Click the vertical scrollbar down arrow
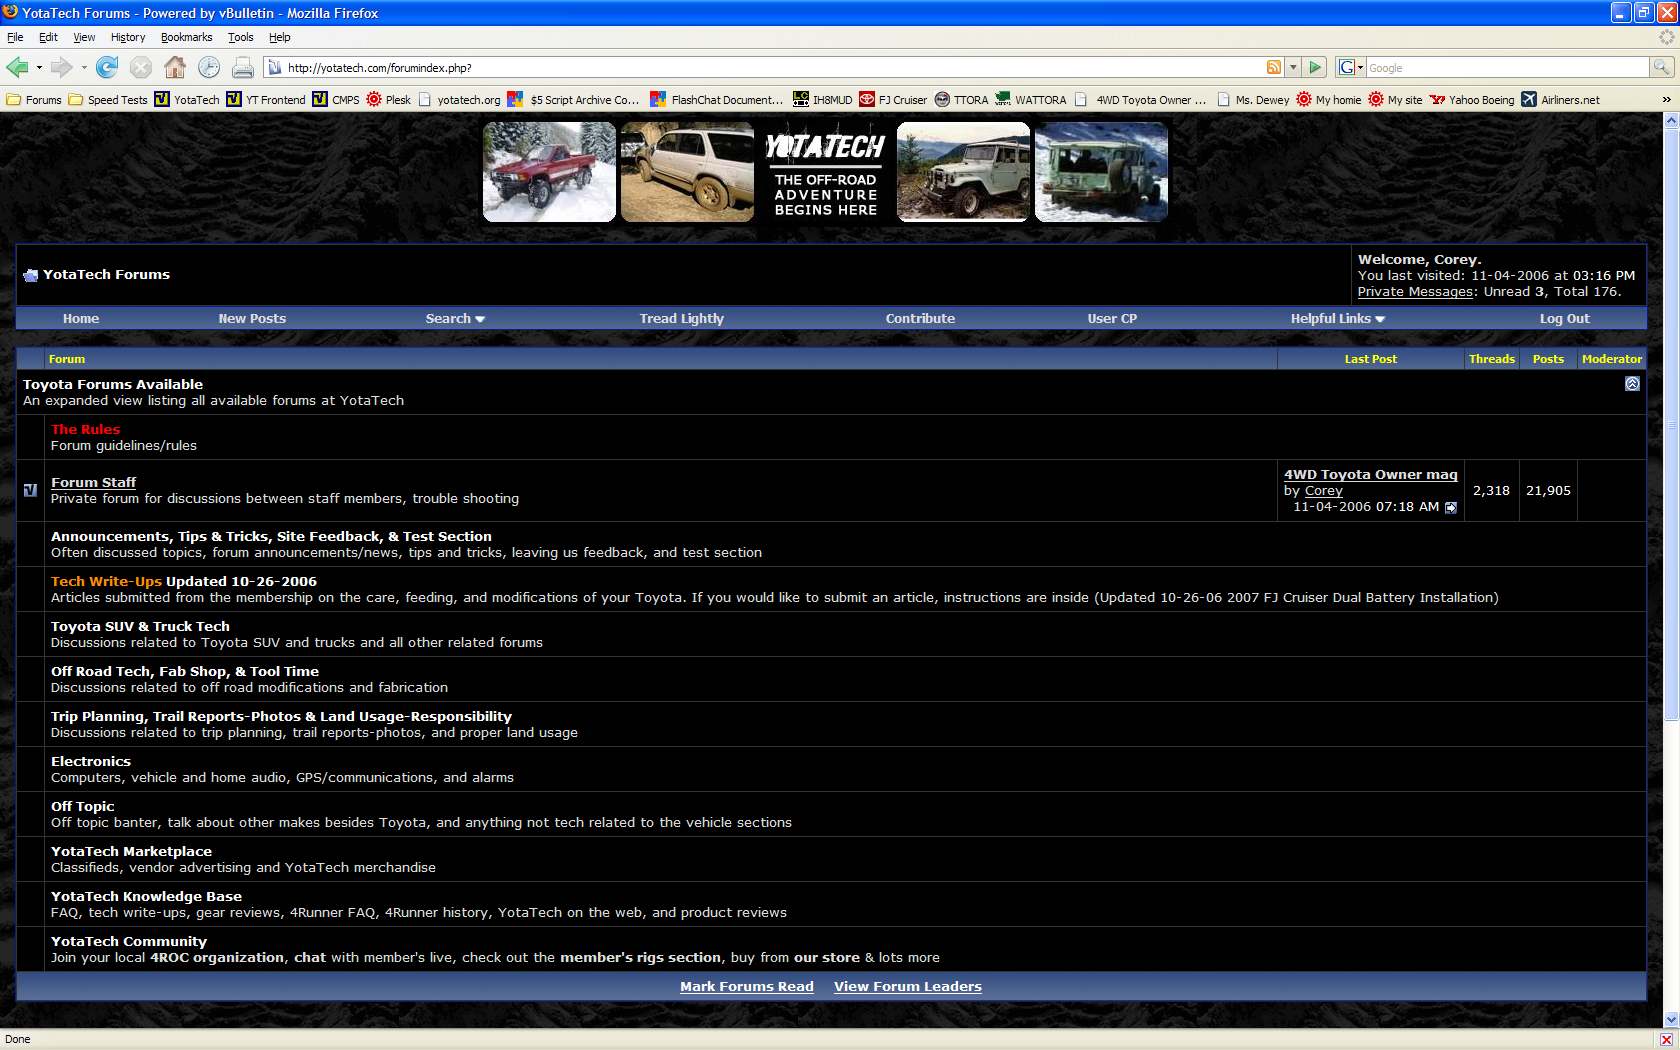The image size is (1680, 1050). (1671, 1020)
